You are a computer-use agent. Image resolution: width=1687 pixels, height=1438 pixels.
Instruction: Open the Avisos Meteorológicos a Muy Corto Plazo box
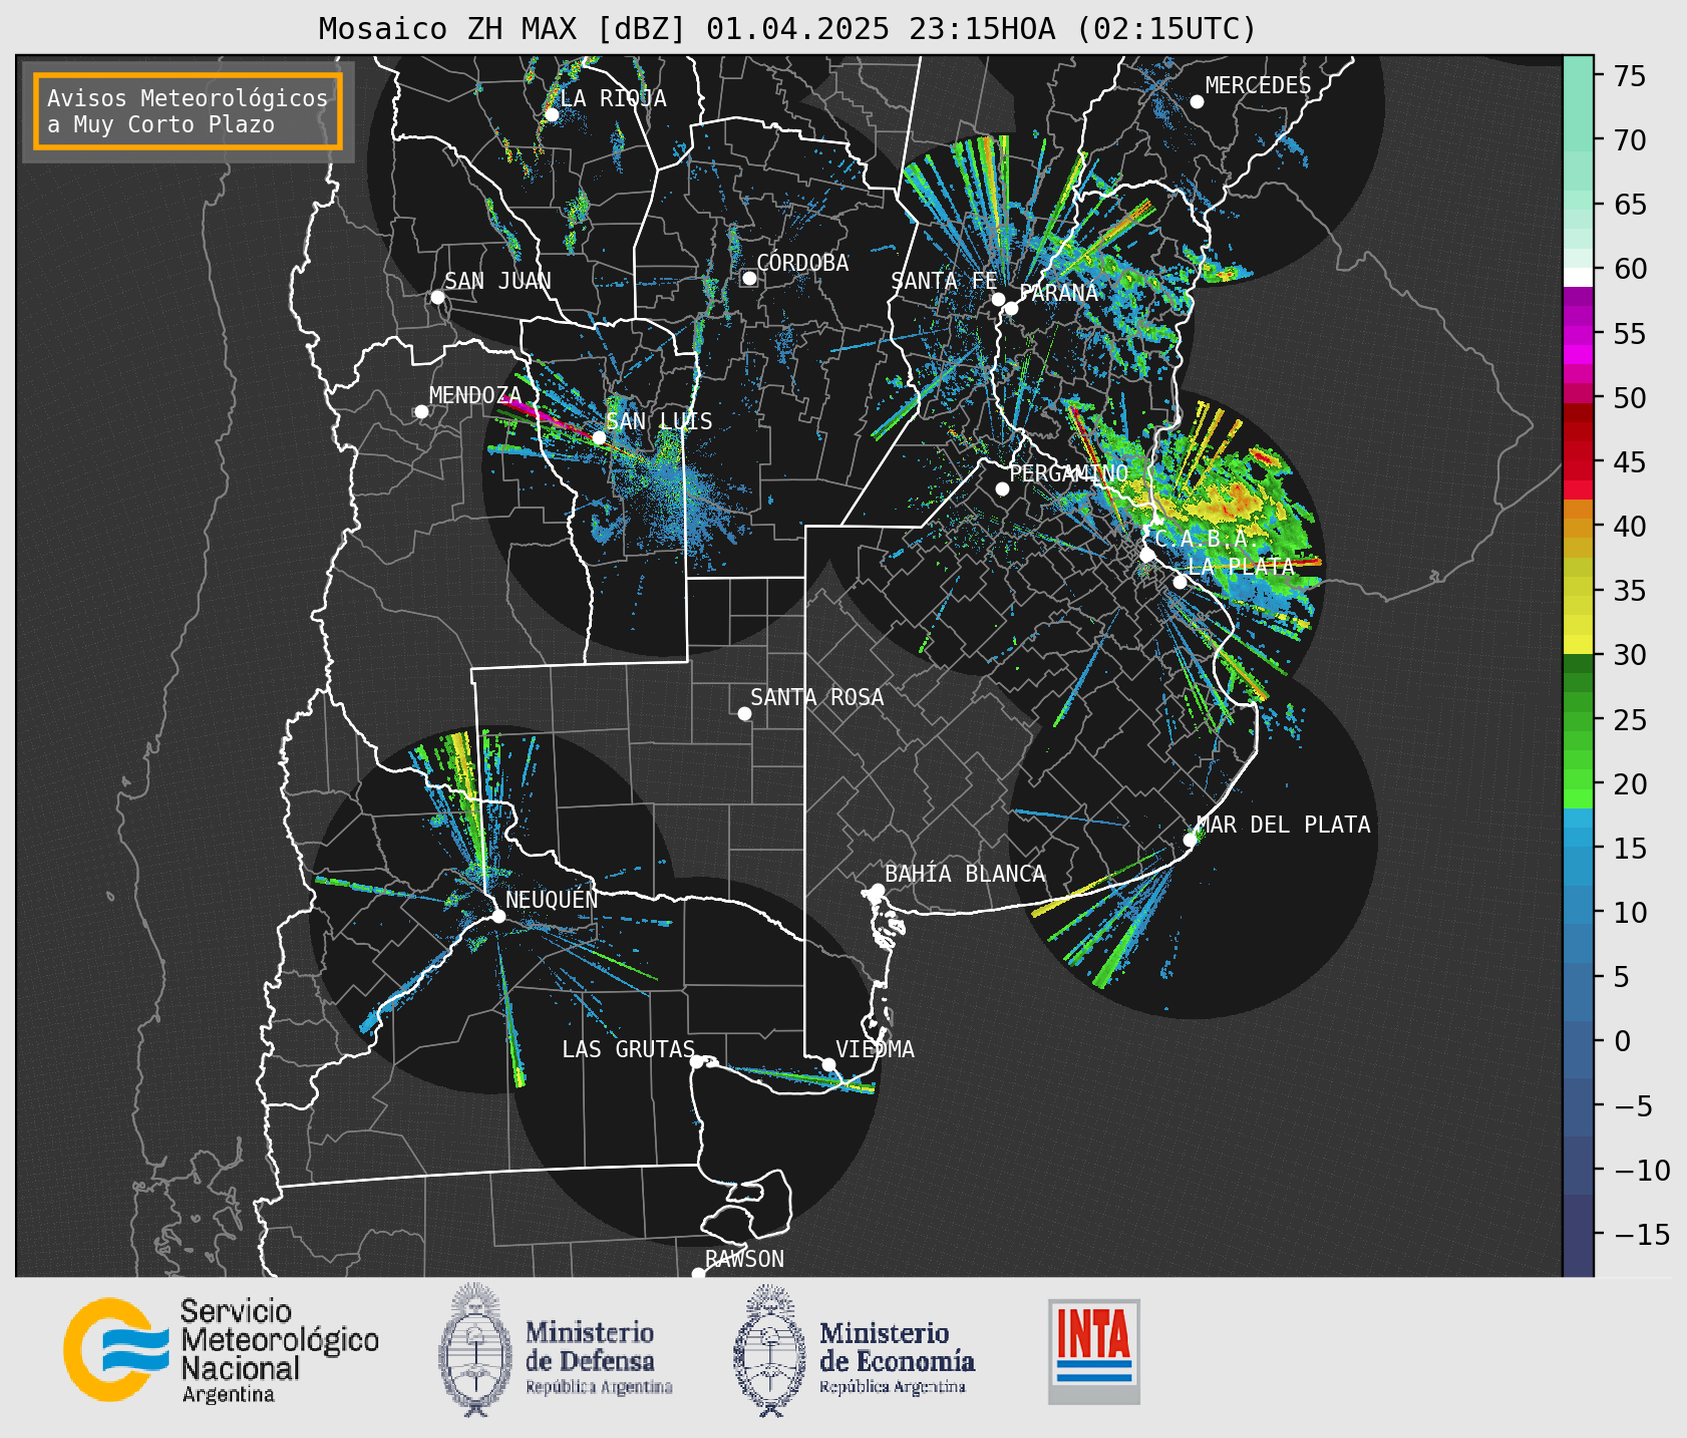point(188,111)
